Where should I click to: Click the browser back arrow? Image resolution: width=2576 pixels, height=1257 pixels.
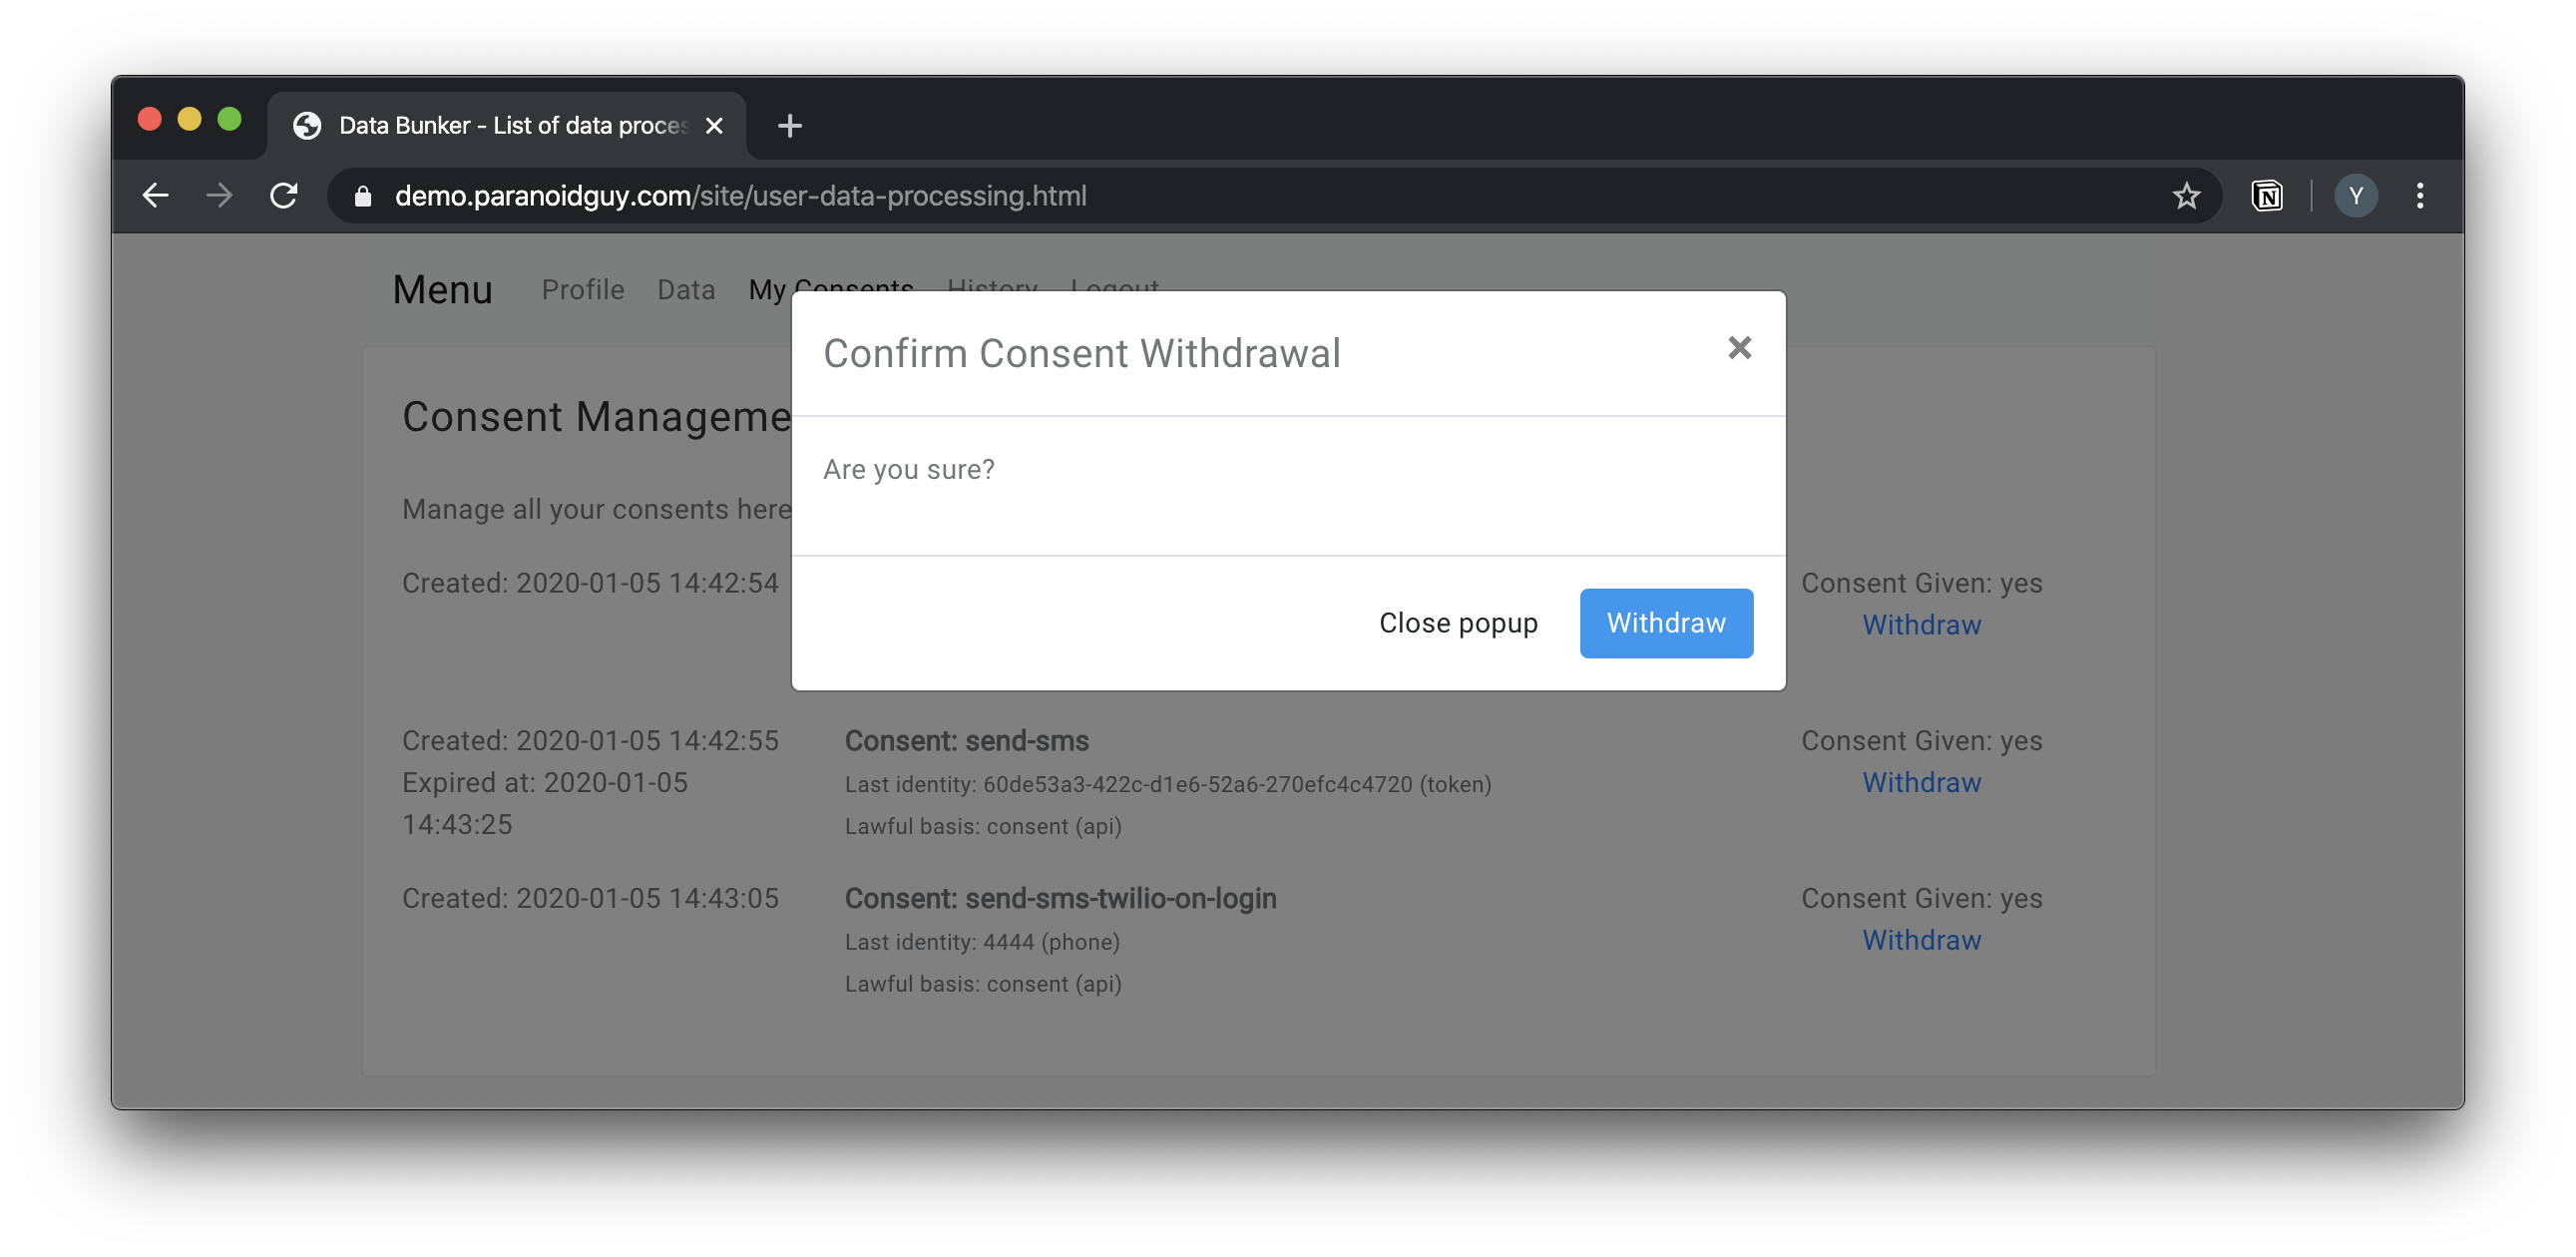pyautogui.click(x=156, y=195)
